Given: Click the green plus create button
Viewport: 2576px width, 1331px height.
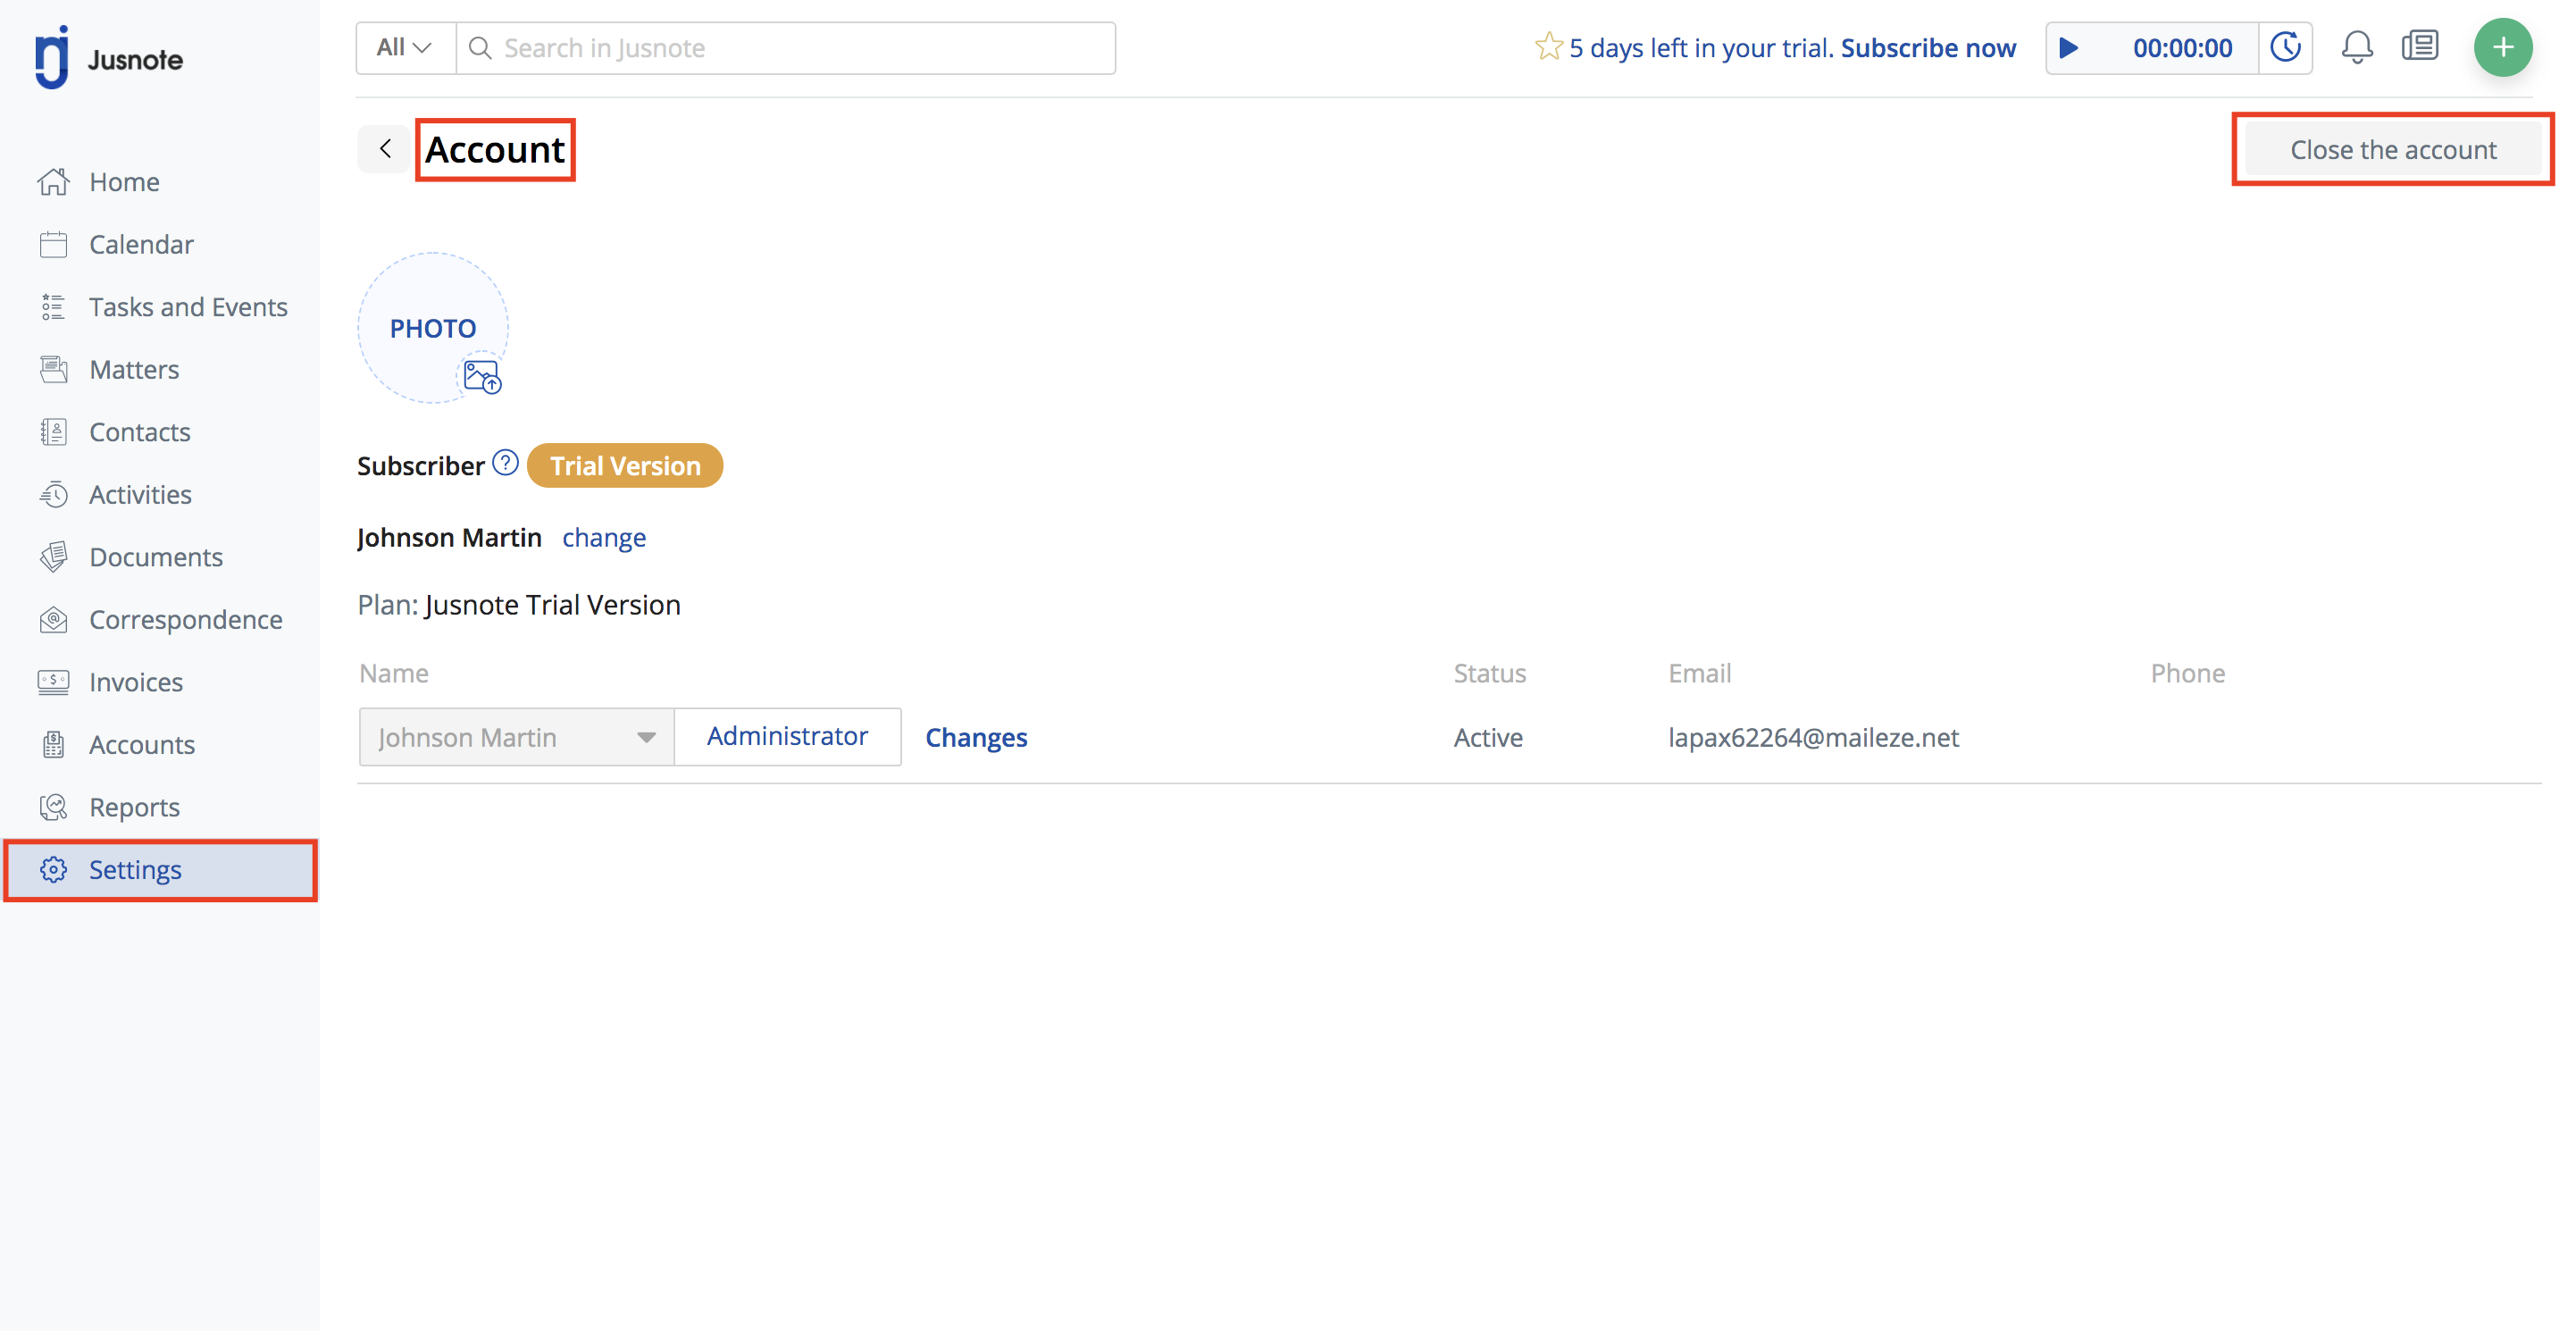Looking at the screenshot, I should click(2503, 47).
